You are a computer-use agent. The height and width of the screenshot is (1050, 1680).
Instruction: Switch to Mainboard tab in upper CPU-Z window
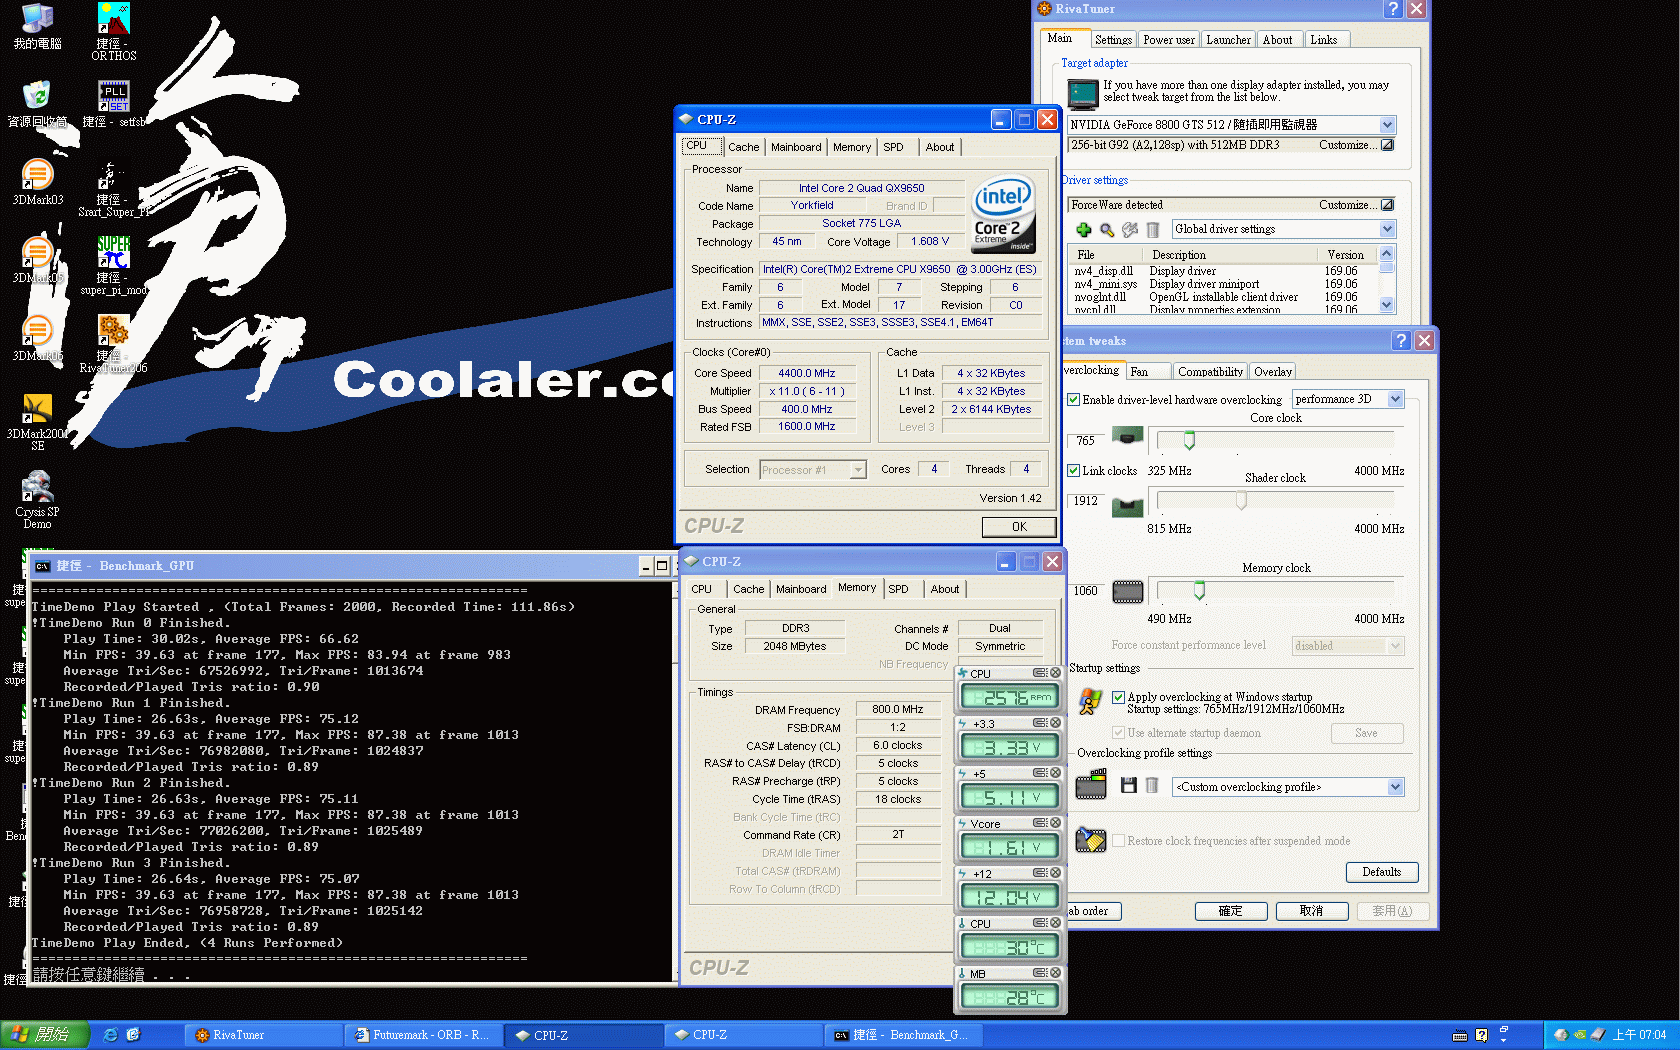point(796,147)
